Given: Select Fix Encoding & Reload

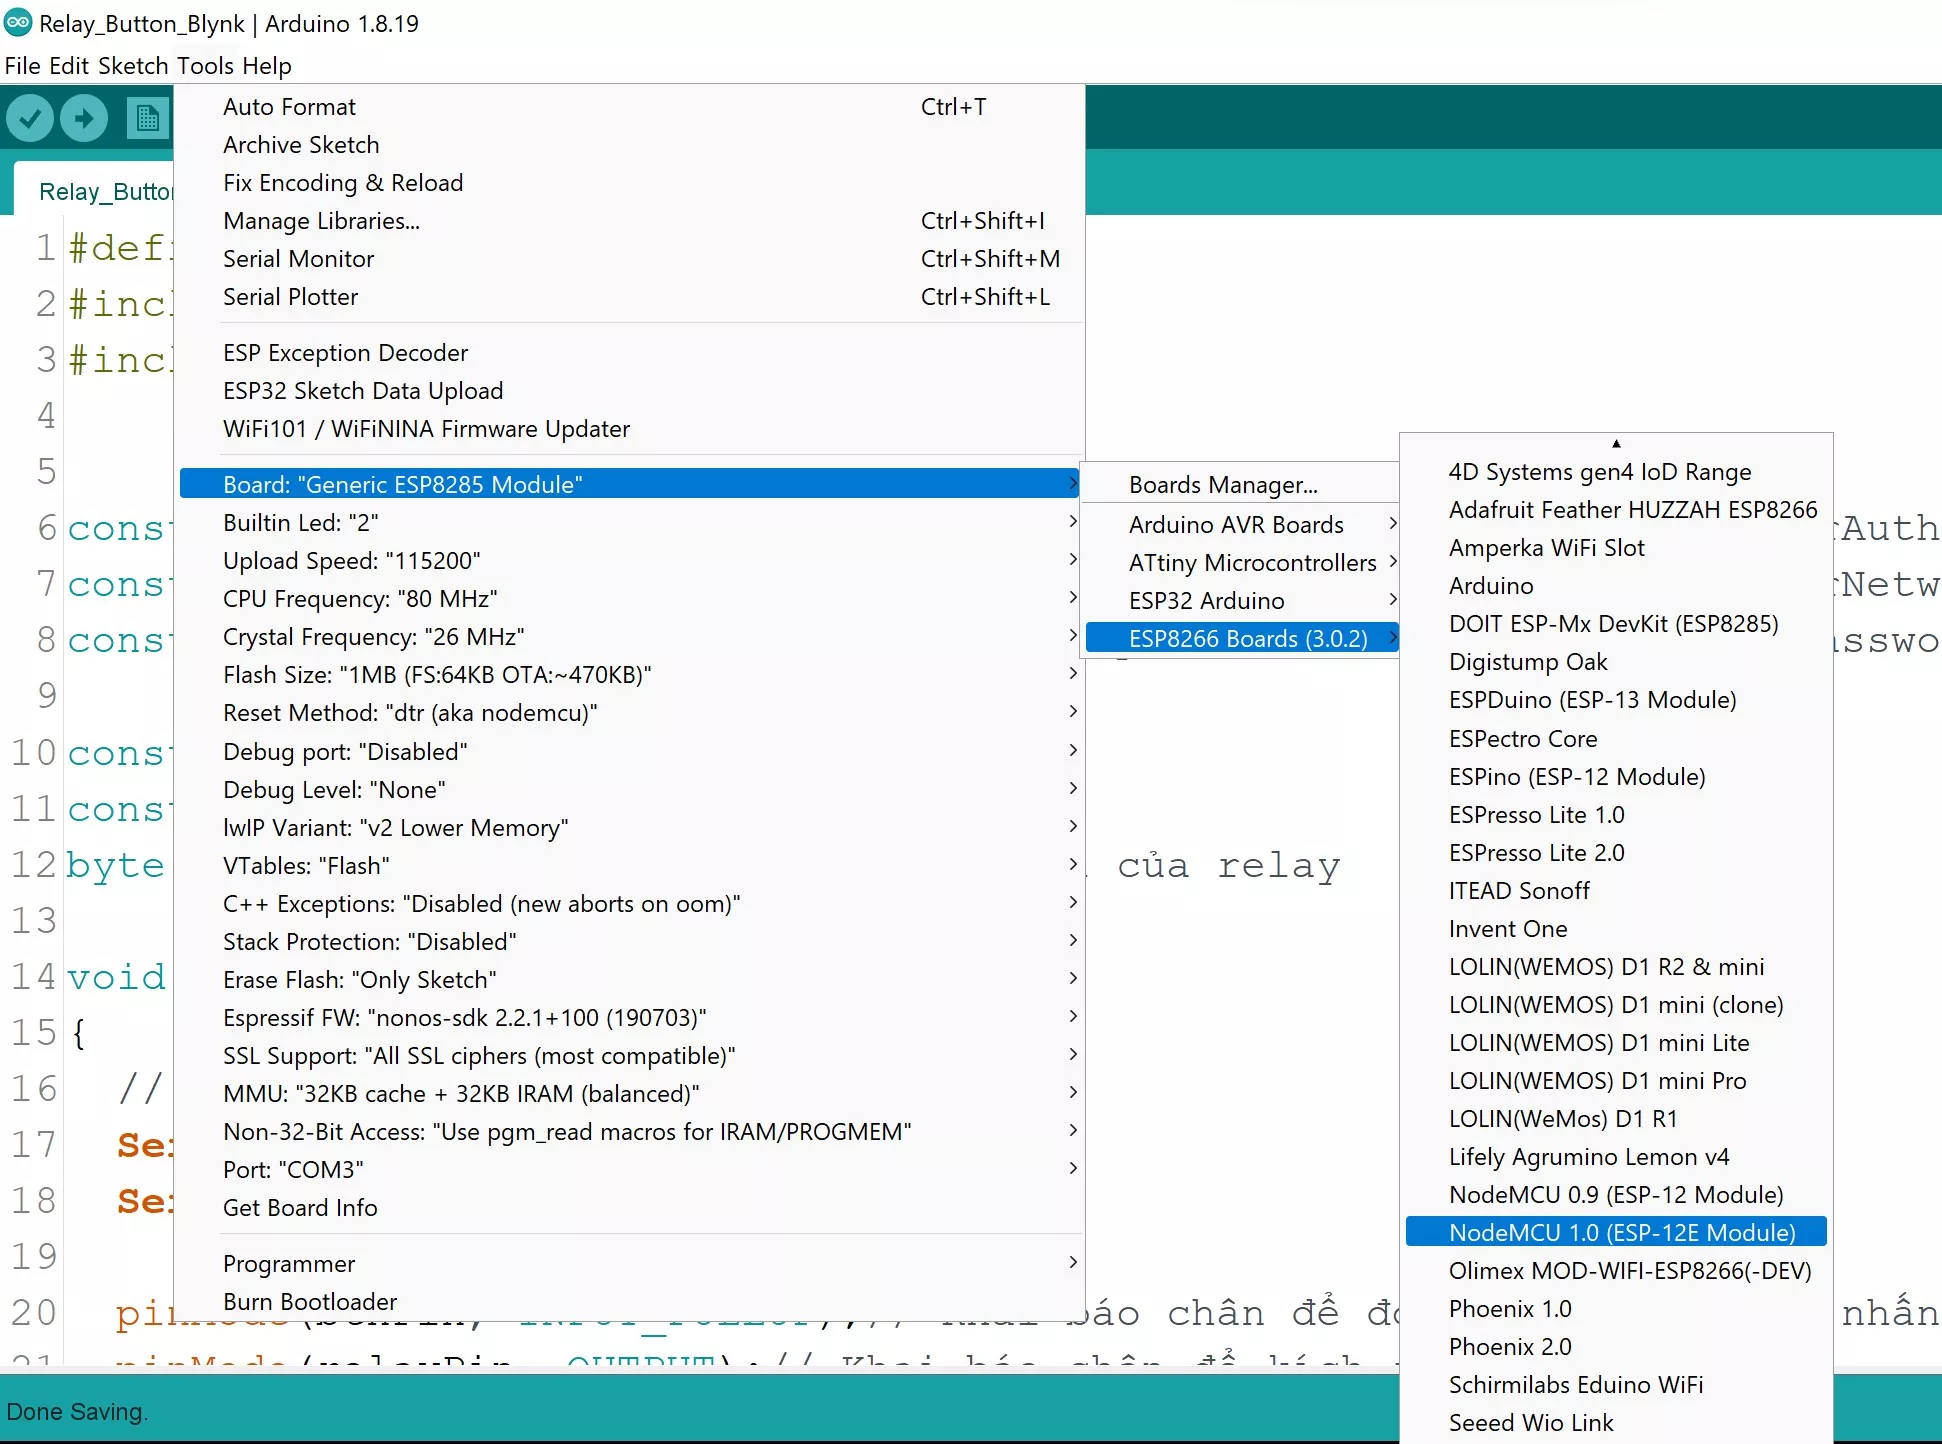Looking at the screenshot, I should click(x=630, y=183).
